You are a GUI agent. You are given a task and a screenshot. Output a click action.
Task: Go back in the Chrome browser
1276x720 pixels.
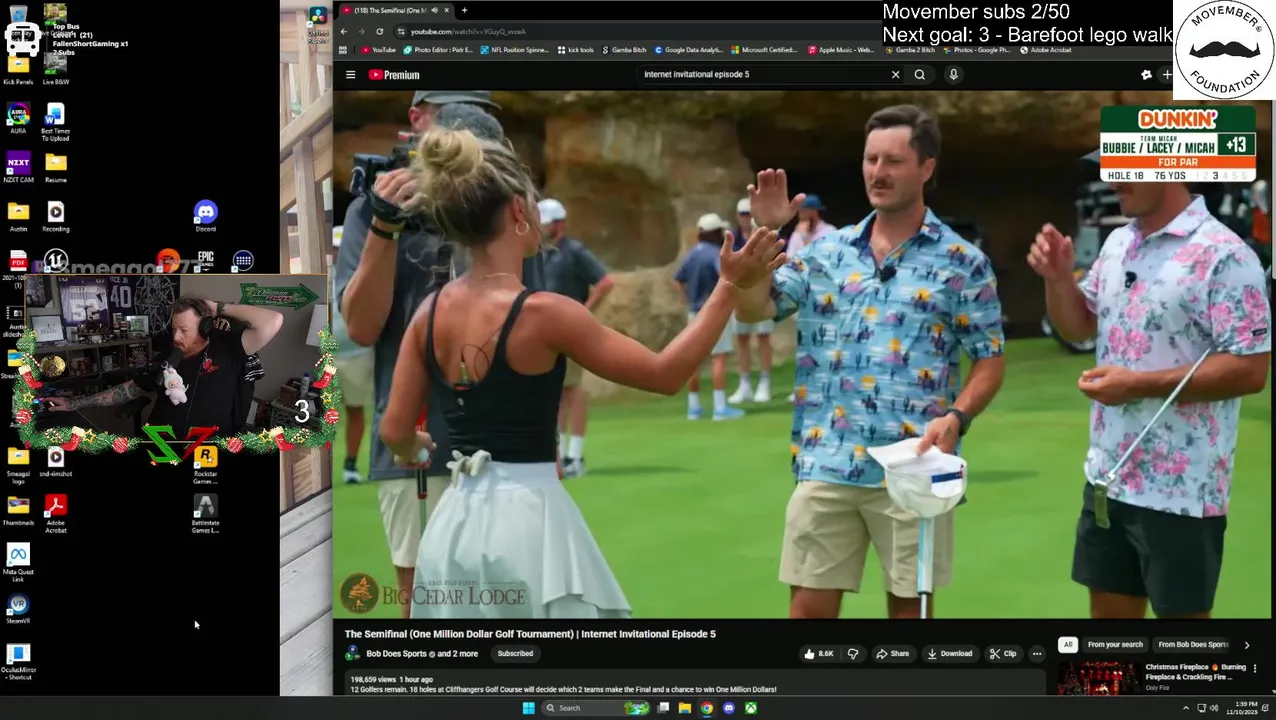(x=345, y=31)
